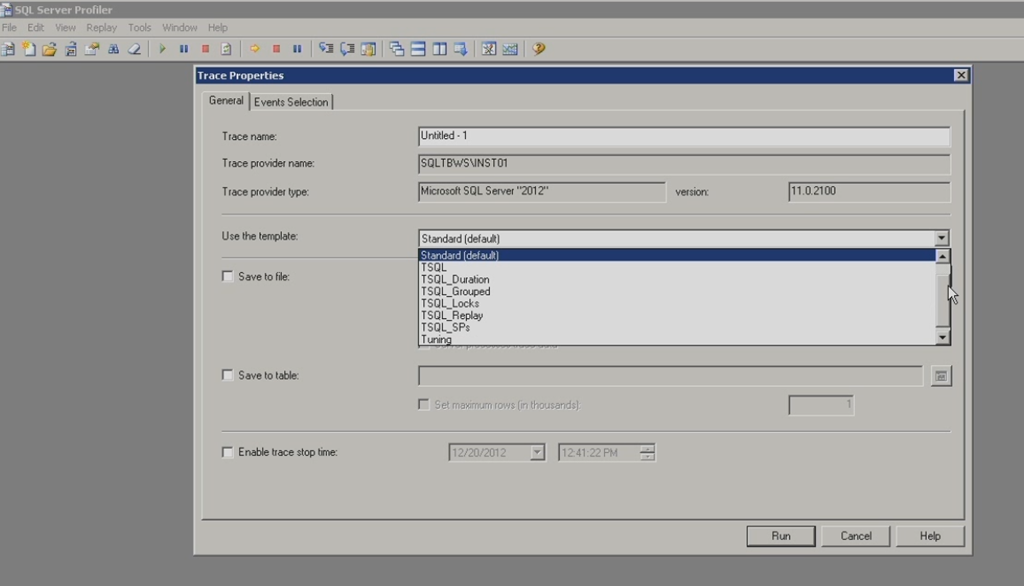Start trace with green play icon
1024x586 pixels.
pyautogui.click(x=162, y=49)
